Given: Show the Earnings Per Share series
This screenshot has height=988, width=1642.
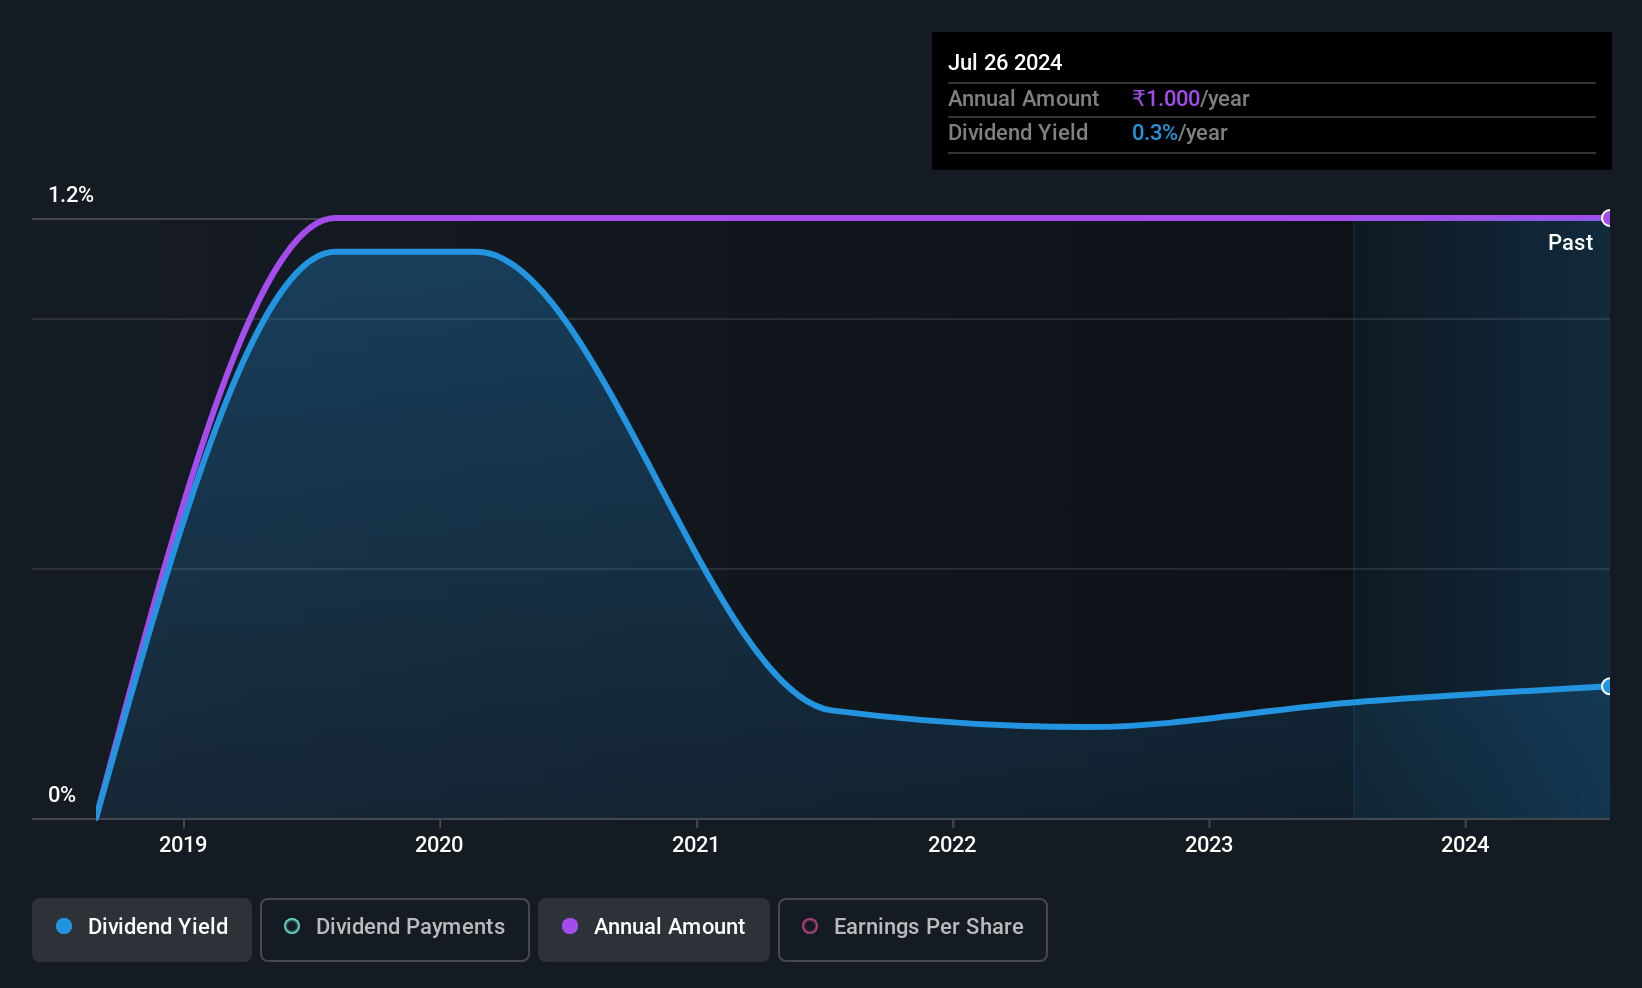Looking at the screenshot, I should coord(912,929).
